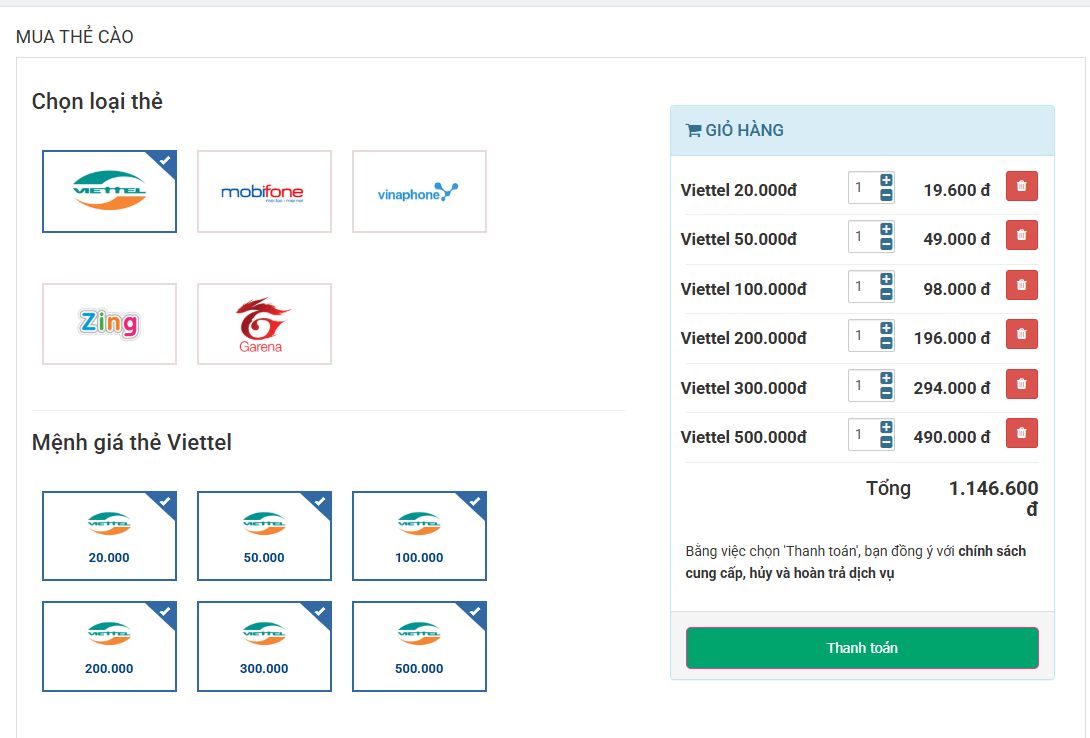Decrease quantity of Viettel 50.000đ
Viewport: 1090px width, 738px height.
point(886,245)
